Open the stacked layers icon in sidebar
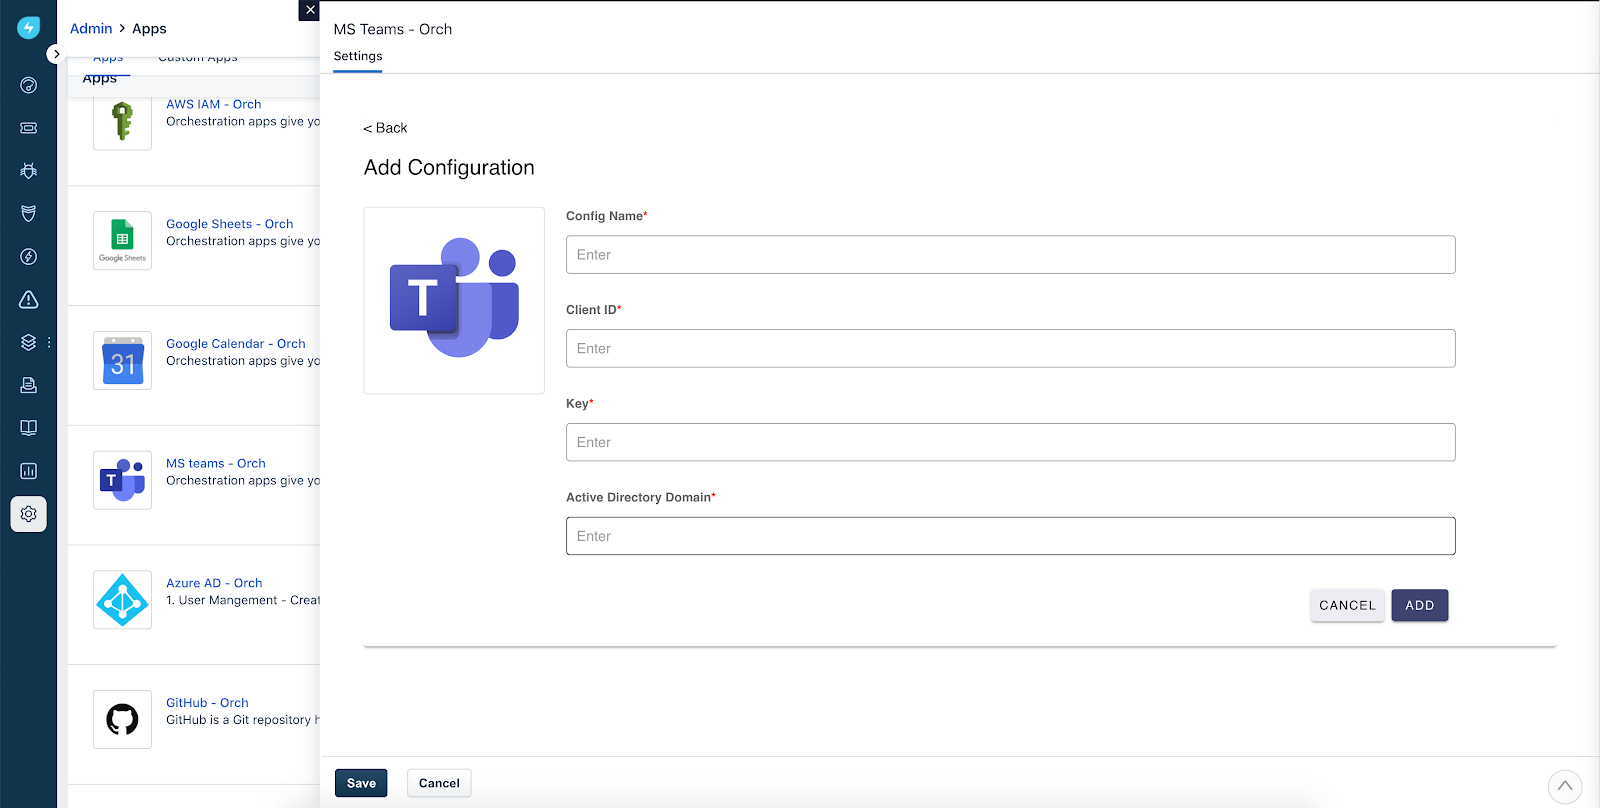 (28, 342)
